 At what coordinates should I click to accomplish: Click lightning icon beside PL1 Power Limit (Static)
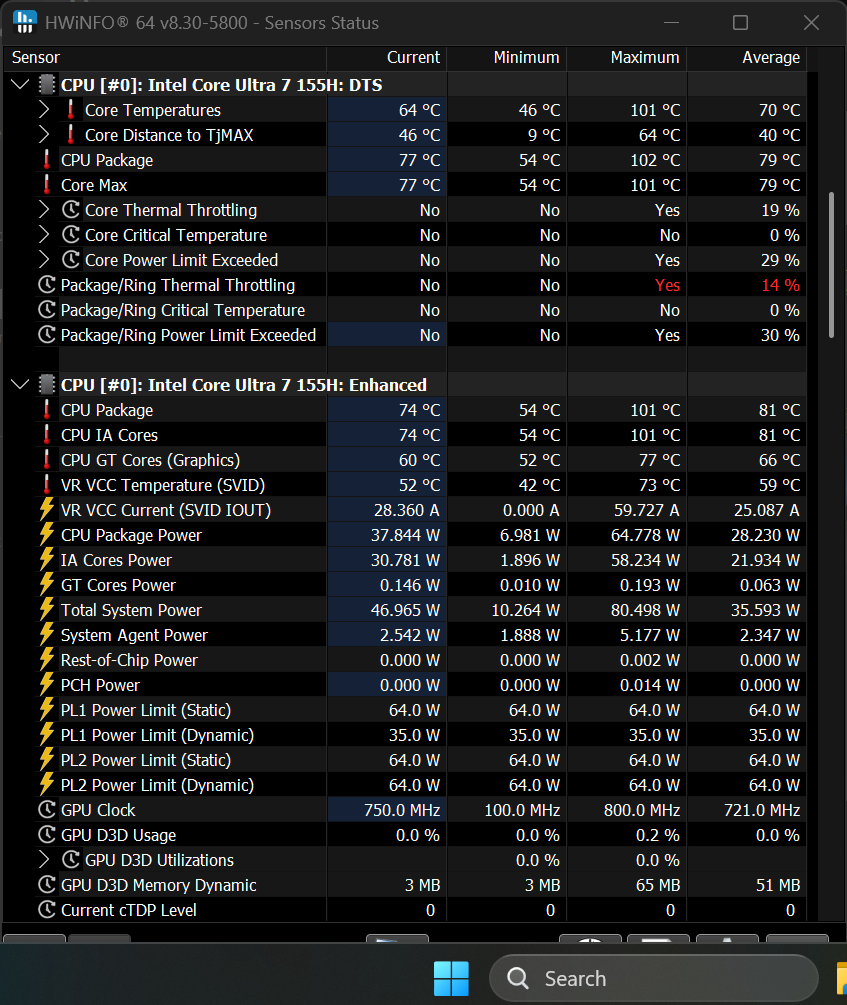pos(47,710)
